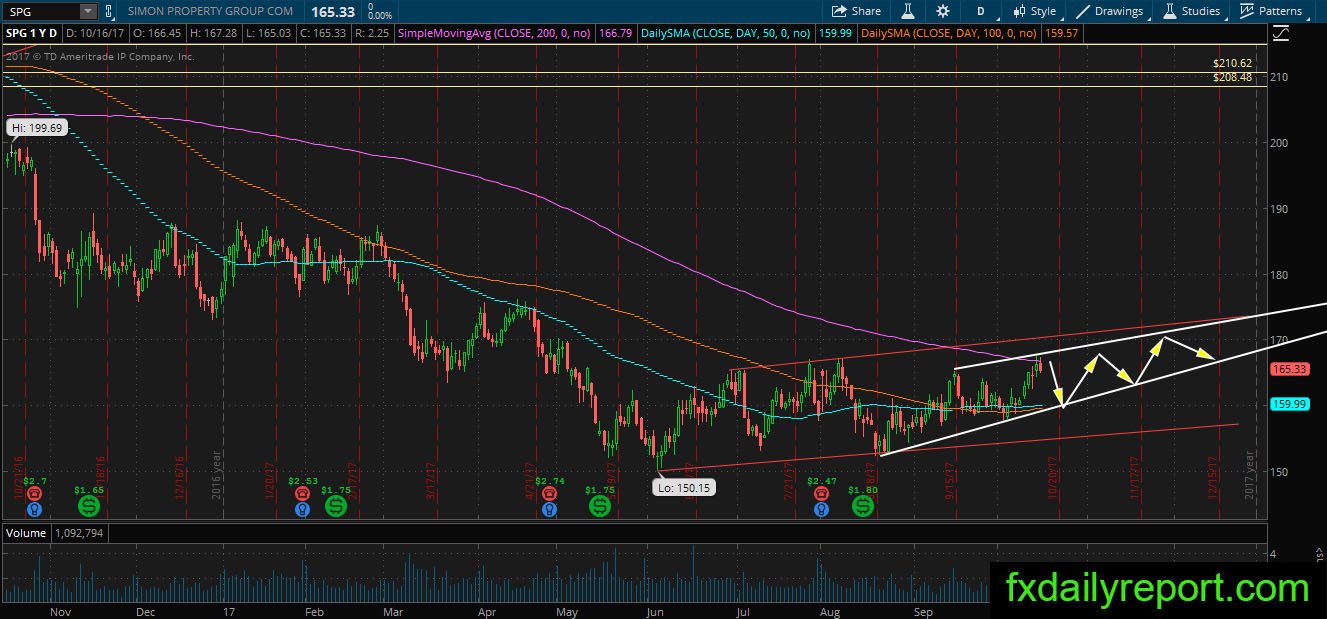Click the blue lightbulb earnings icon under $2.74
Screen dimensions: 1327x619
click(548, 509)
